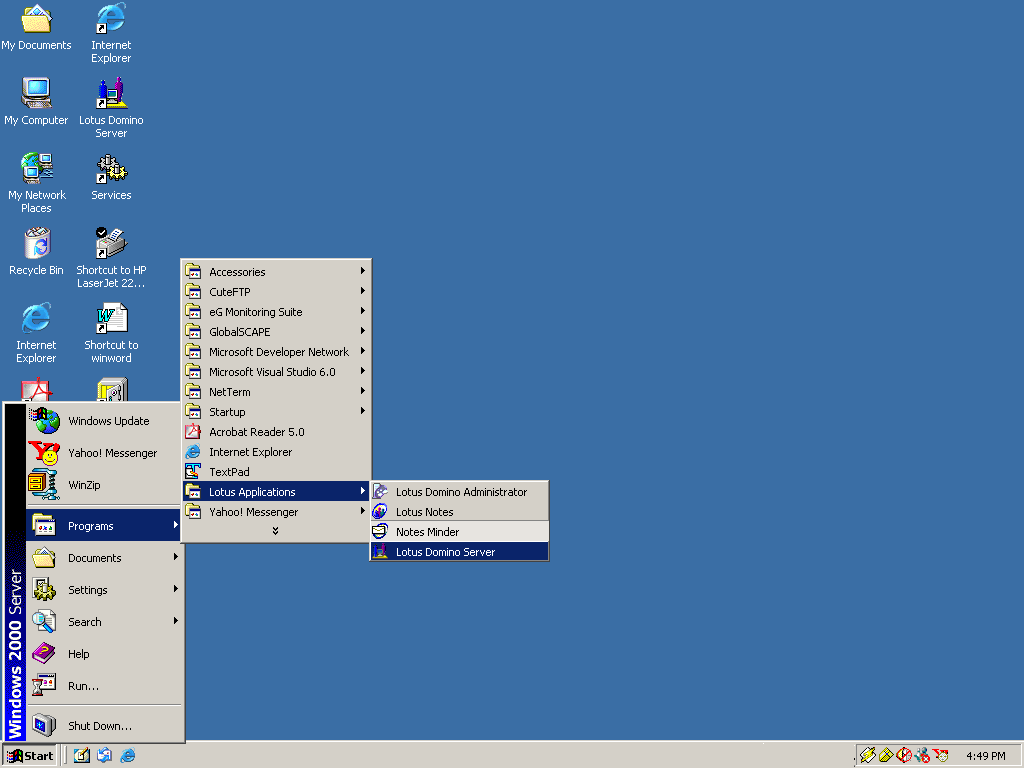Click the tray icon left of the Yahoo smiley
The image size is (1024, 768).
pos(922,756)
